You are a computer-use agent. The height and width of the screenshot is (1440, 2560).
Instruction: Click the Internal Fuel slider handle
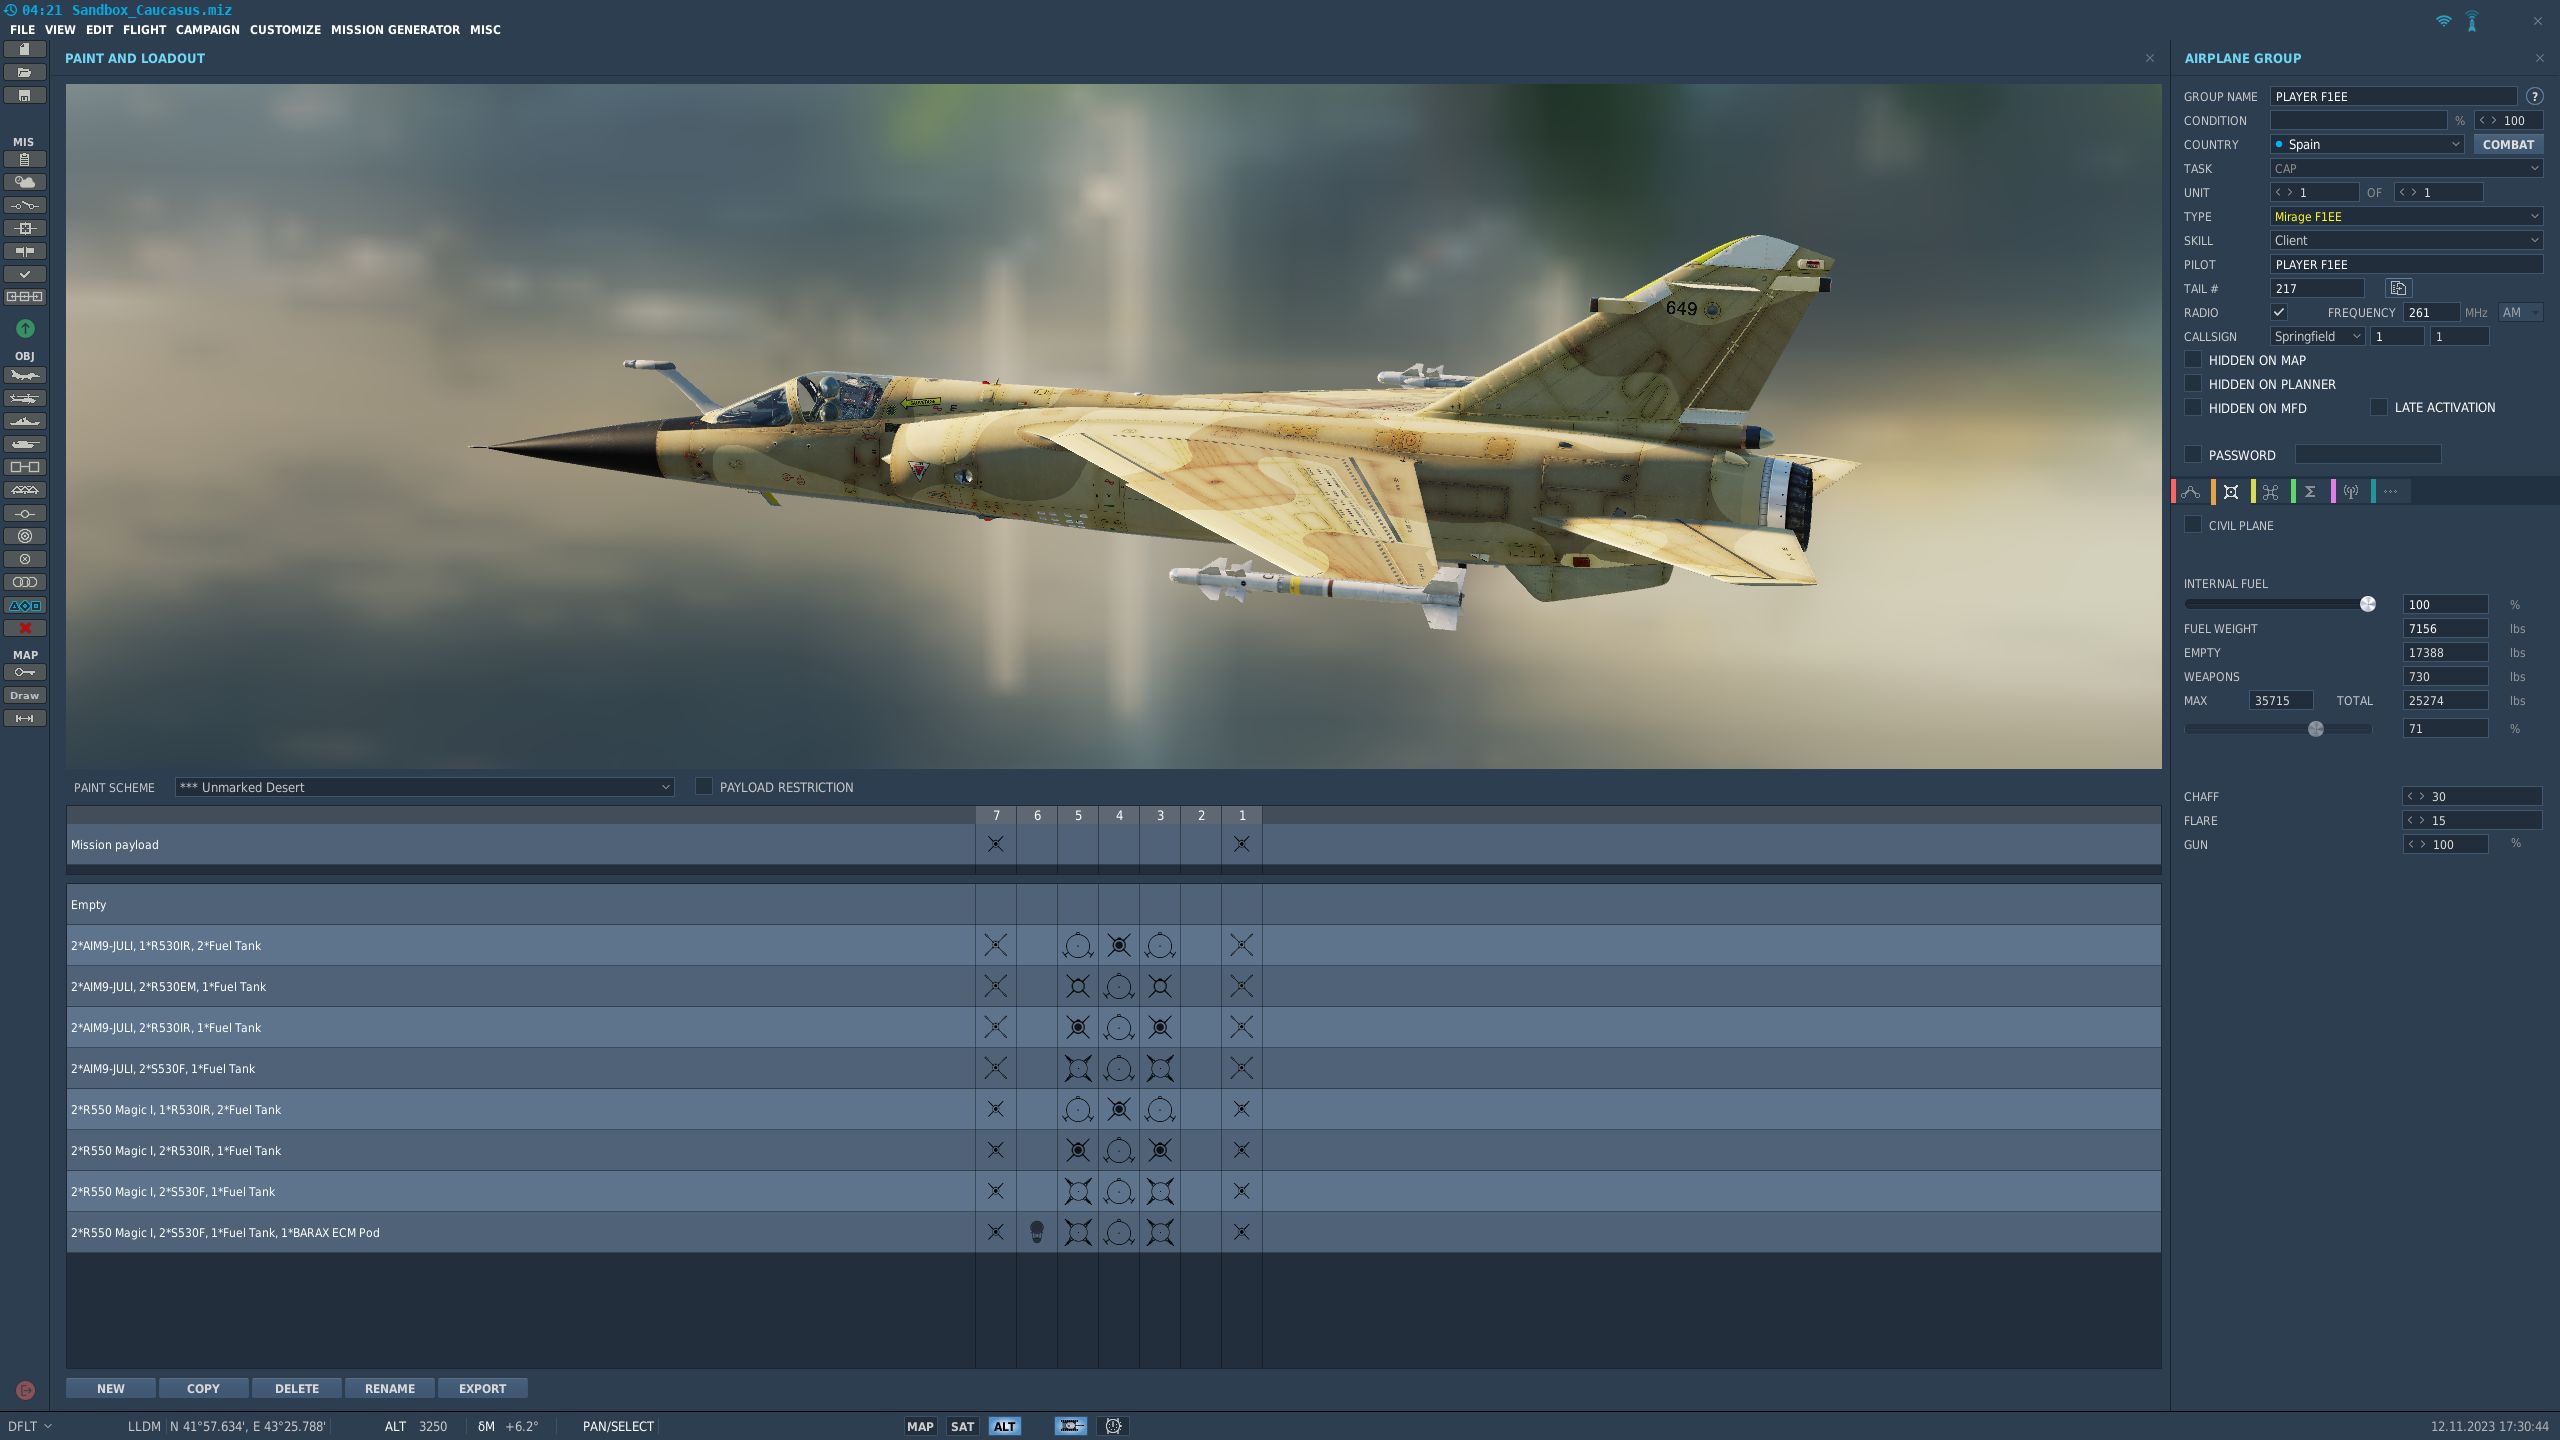pos(2367,604)
